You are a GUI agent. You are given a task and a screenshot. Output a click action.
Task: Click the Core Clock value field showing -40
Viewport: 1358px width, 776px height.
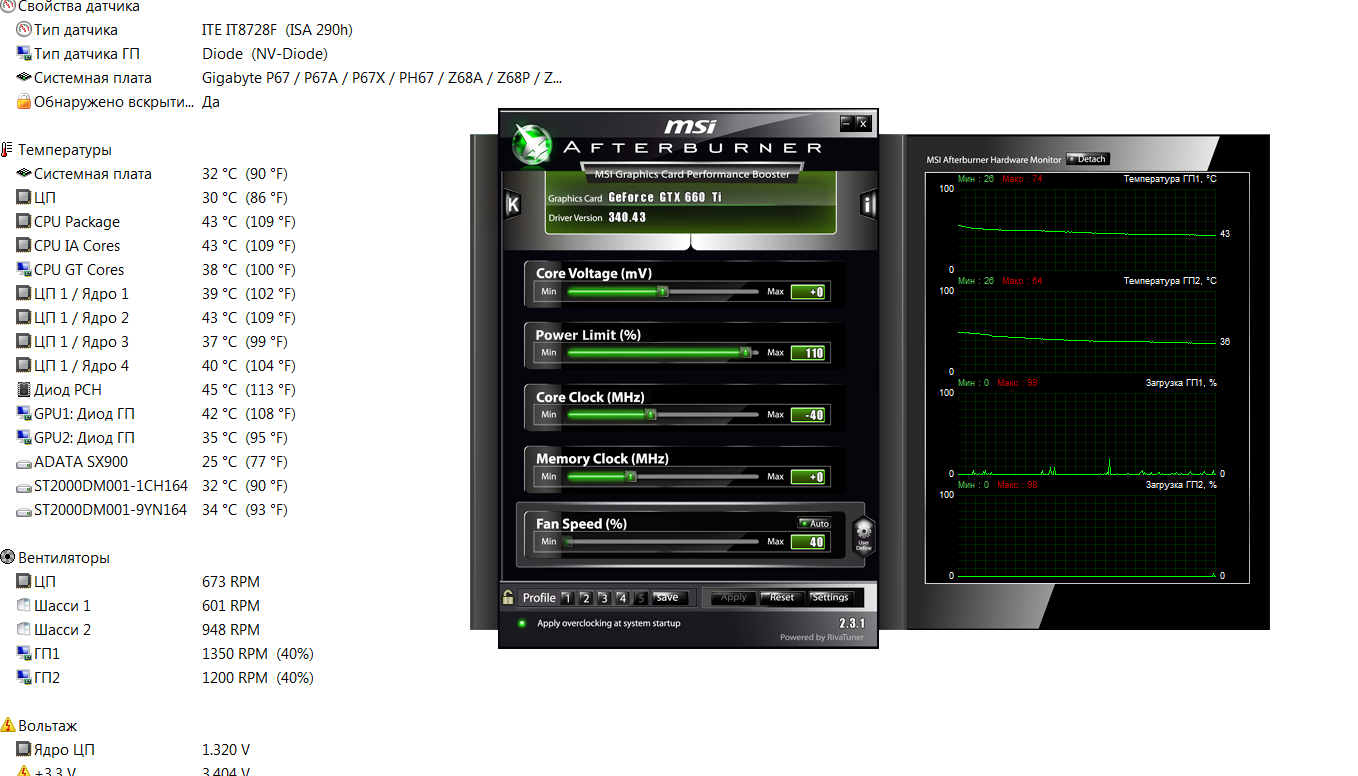(808, 415)
